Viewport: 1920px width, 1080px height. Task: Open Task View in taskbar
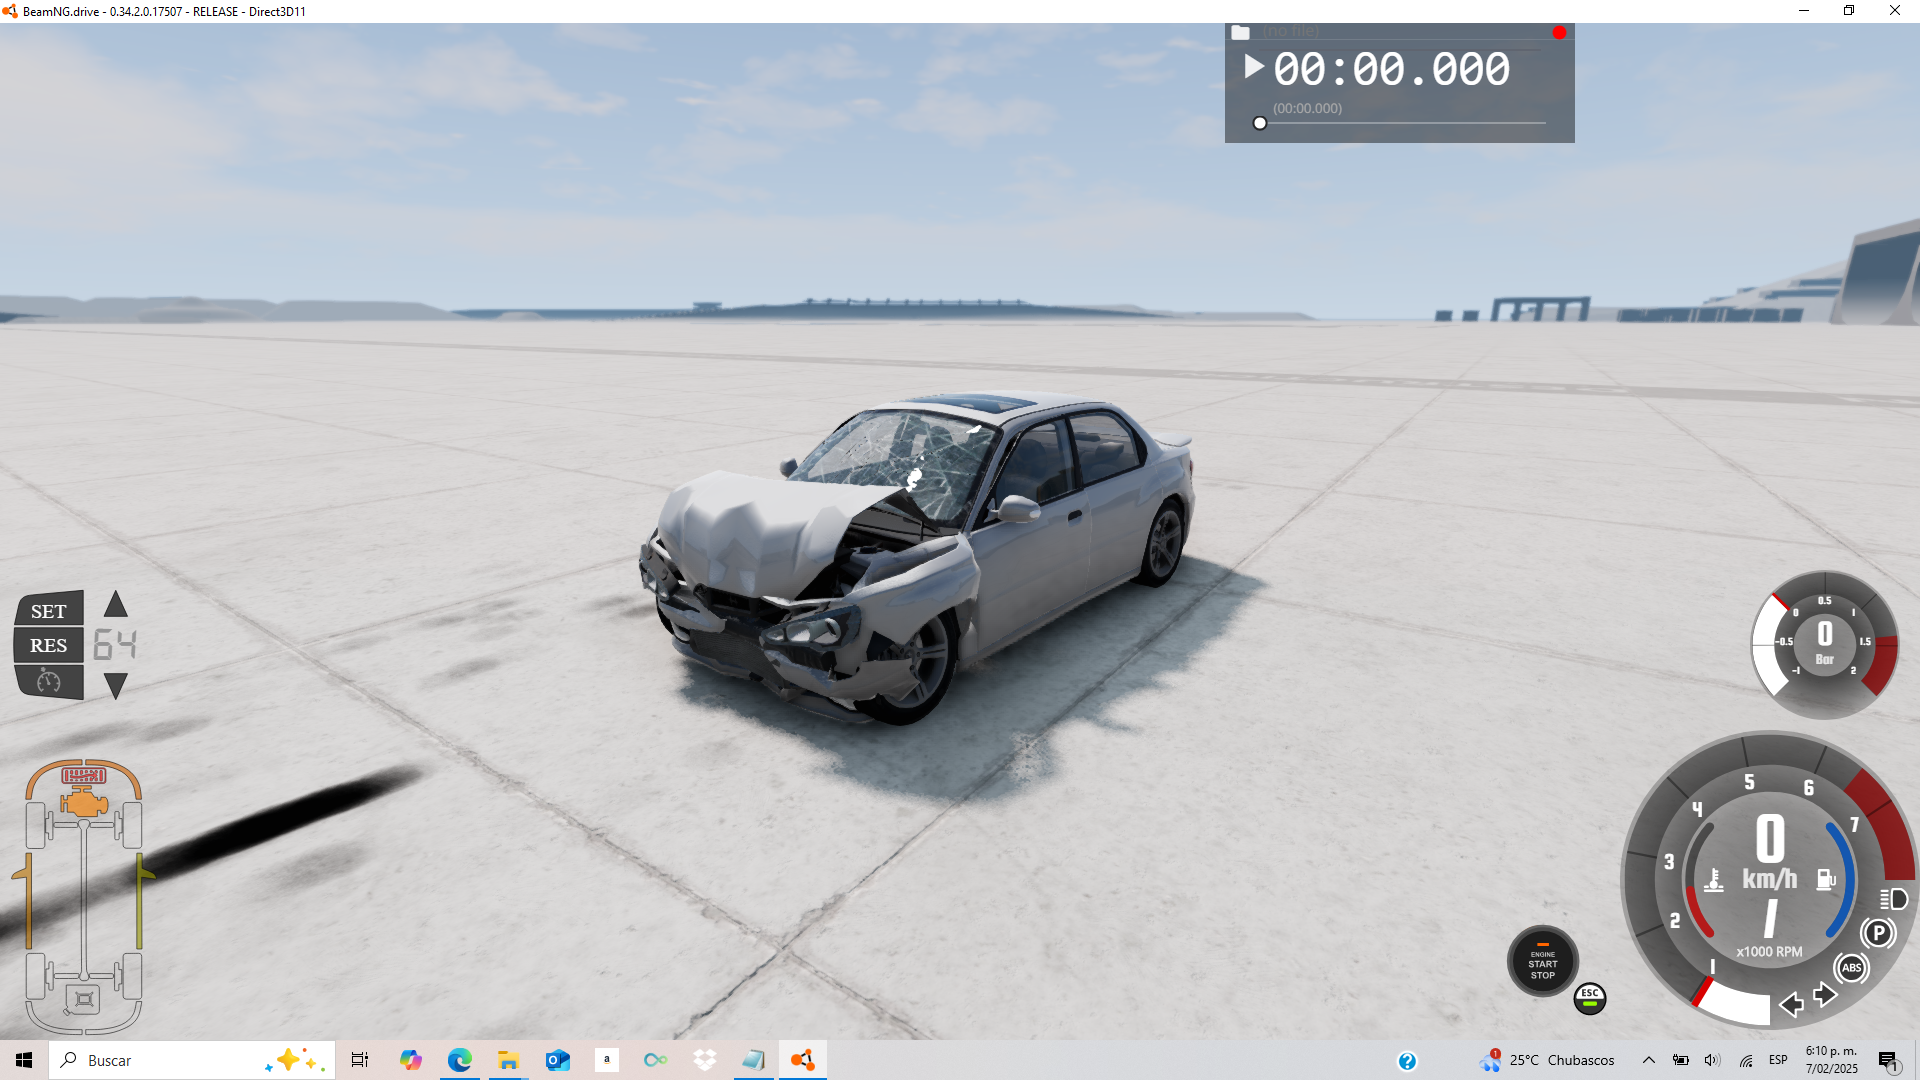[360, 1060]
